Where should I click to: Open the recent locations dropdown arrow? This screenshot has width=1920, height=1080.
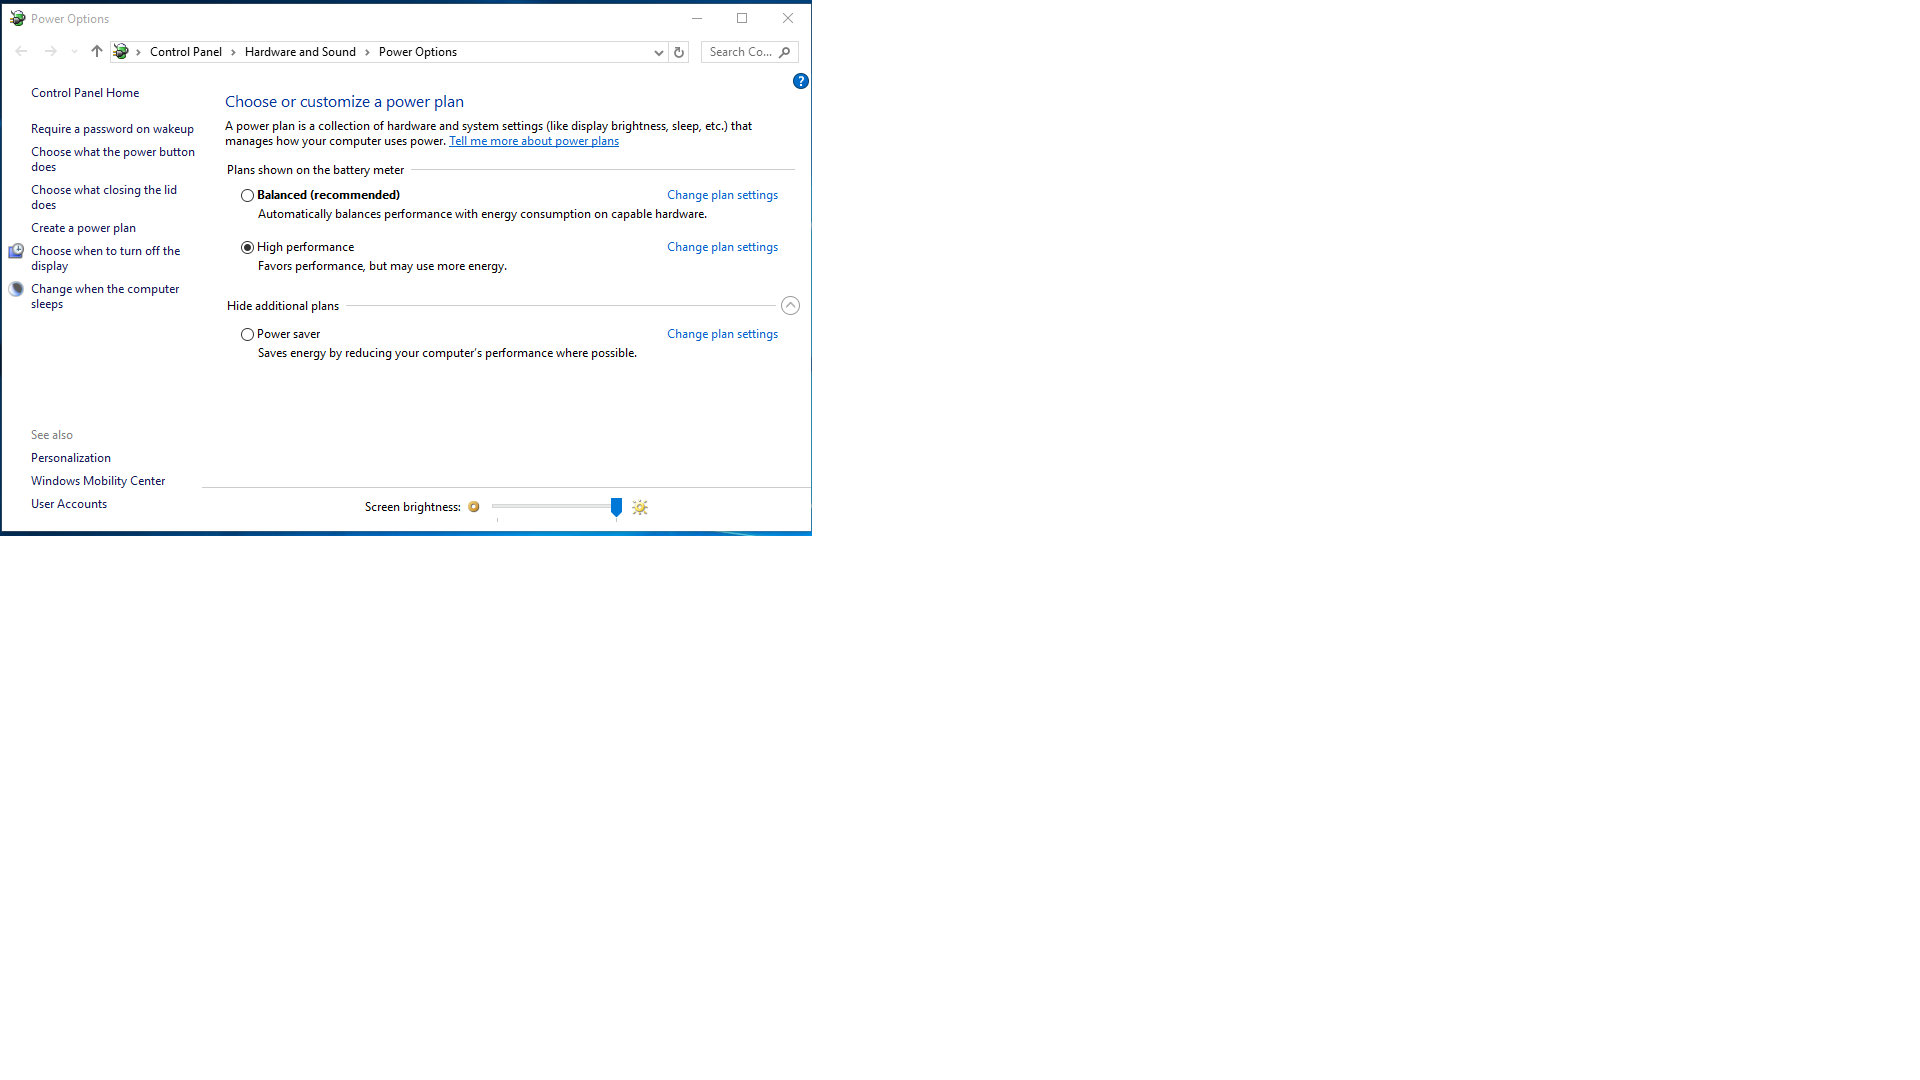(74, 52)
